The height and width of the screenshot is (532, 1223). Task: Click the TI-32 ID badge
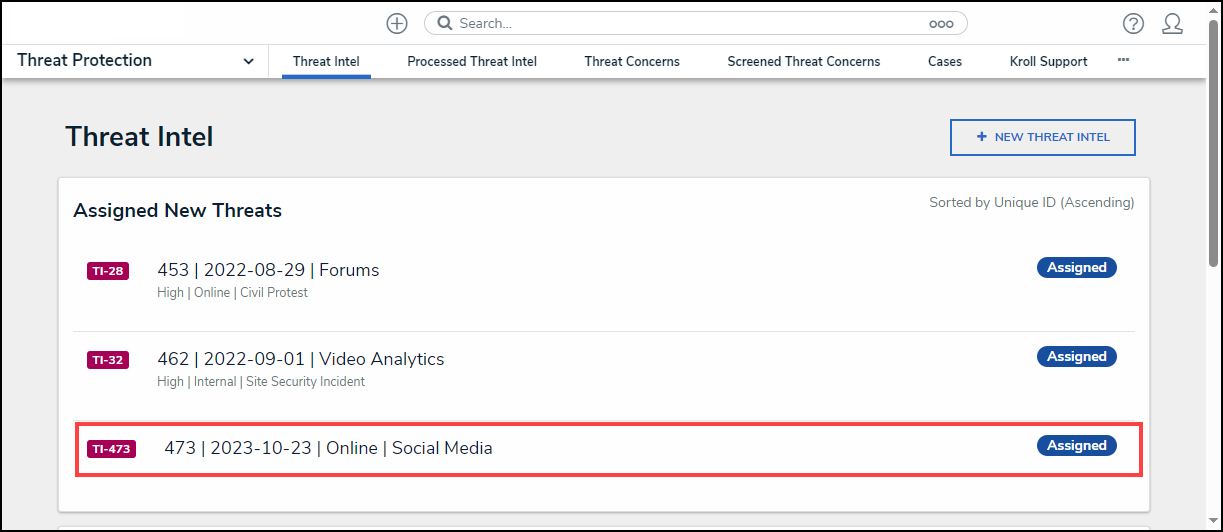[108, 360]
